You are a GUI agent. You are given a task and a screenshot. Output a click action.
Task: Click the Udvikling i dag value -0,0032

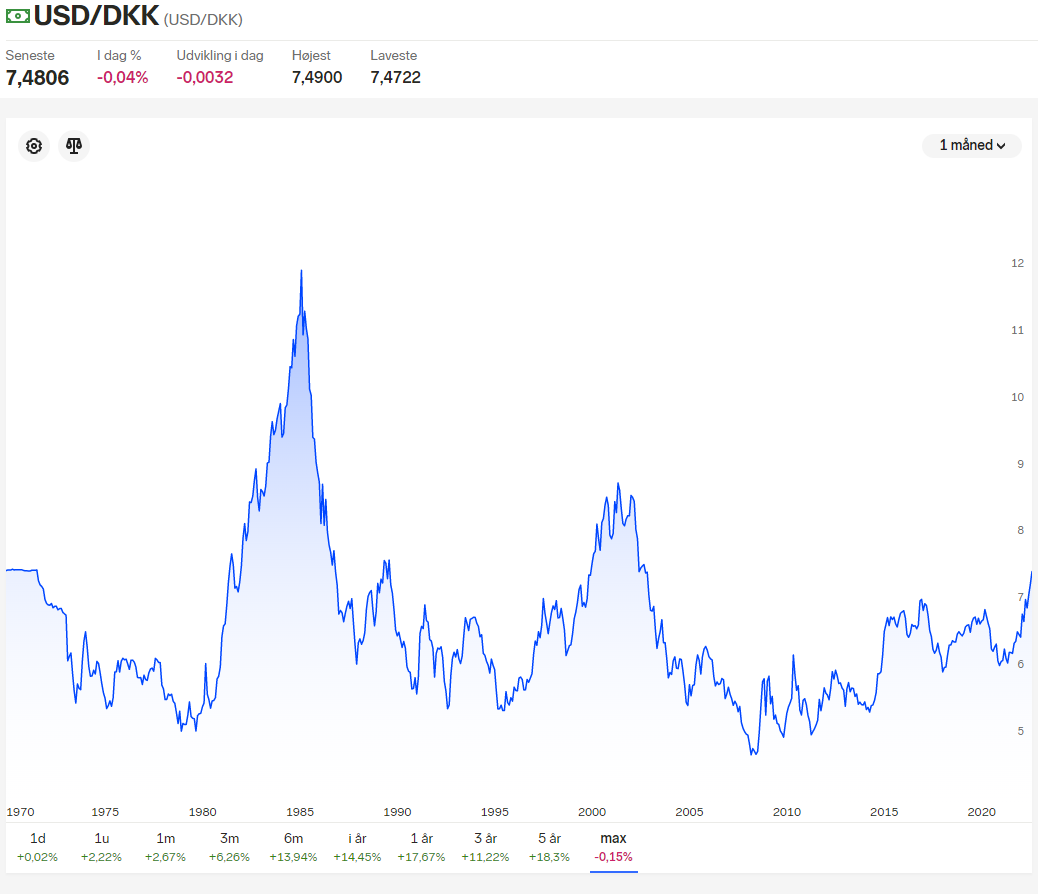tap(205, 77)
